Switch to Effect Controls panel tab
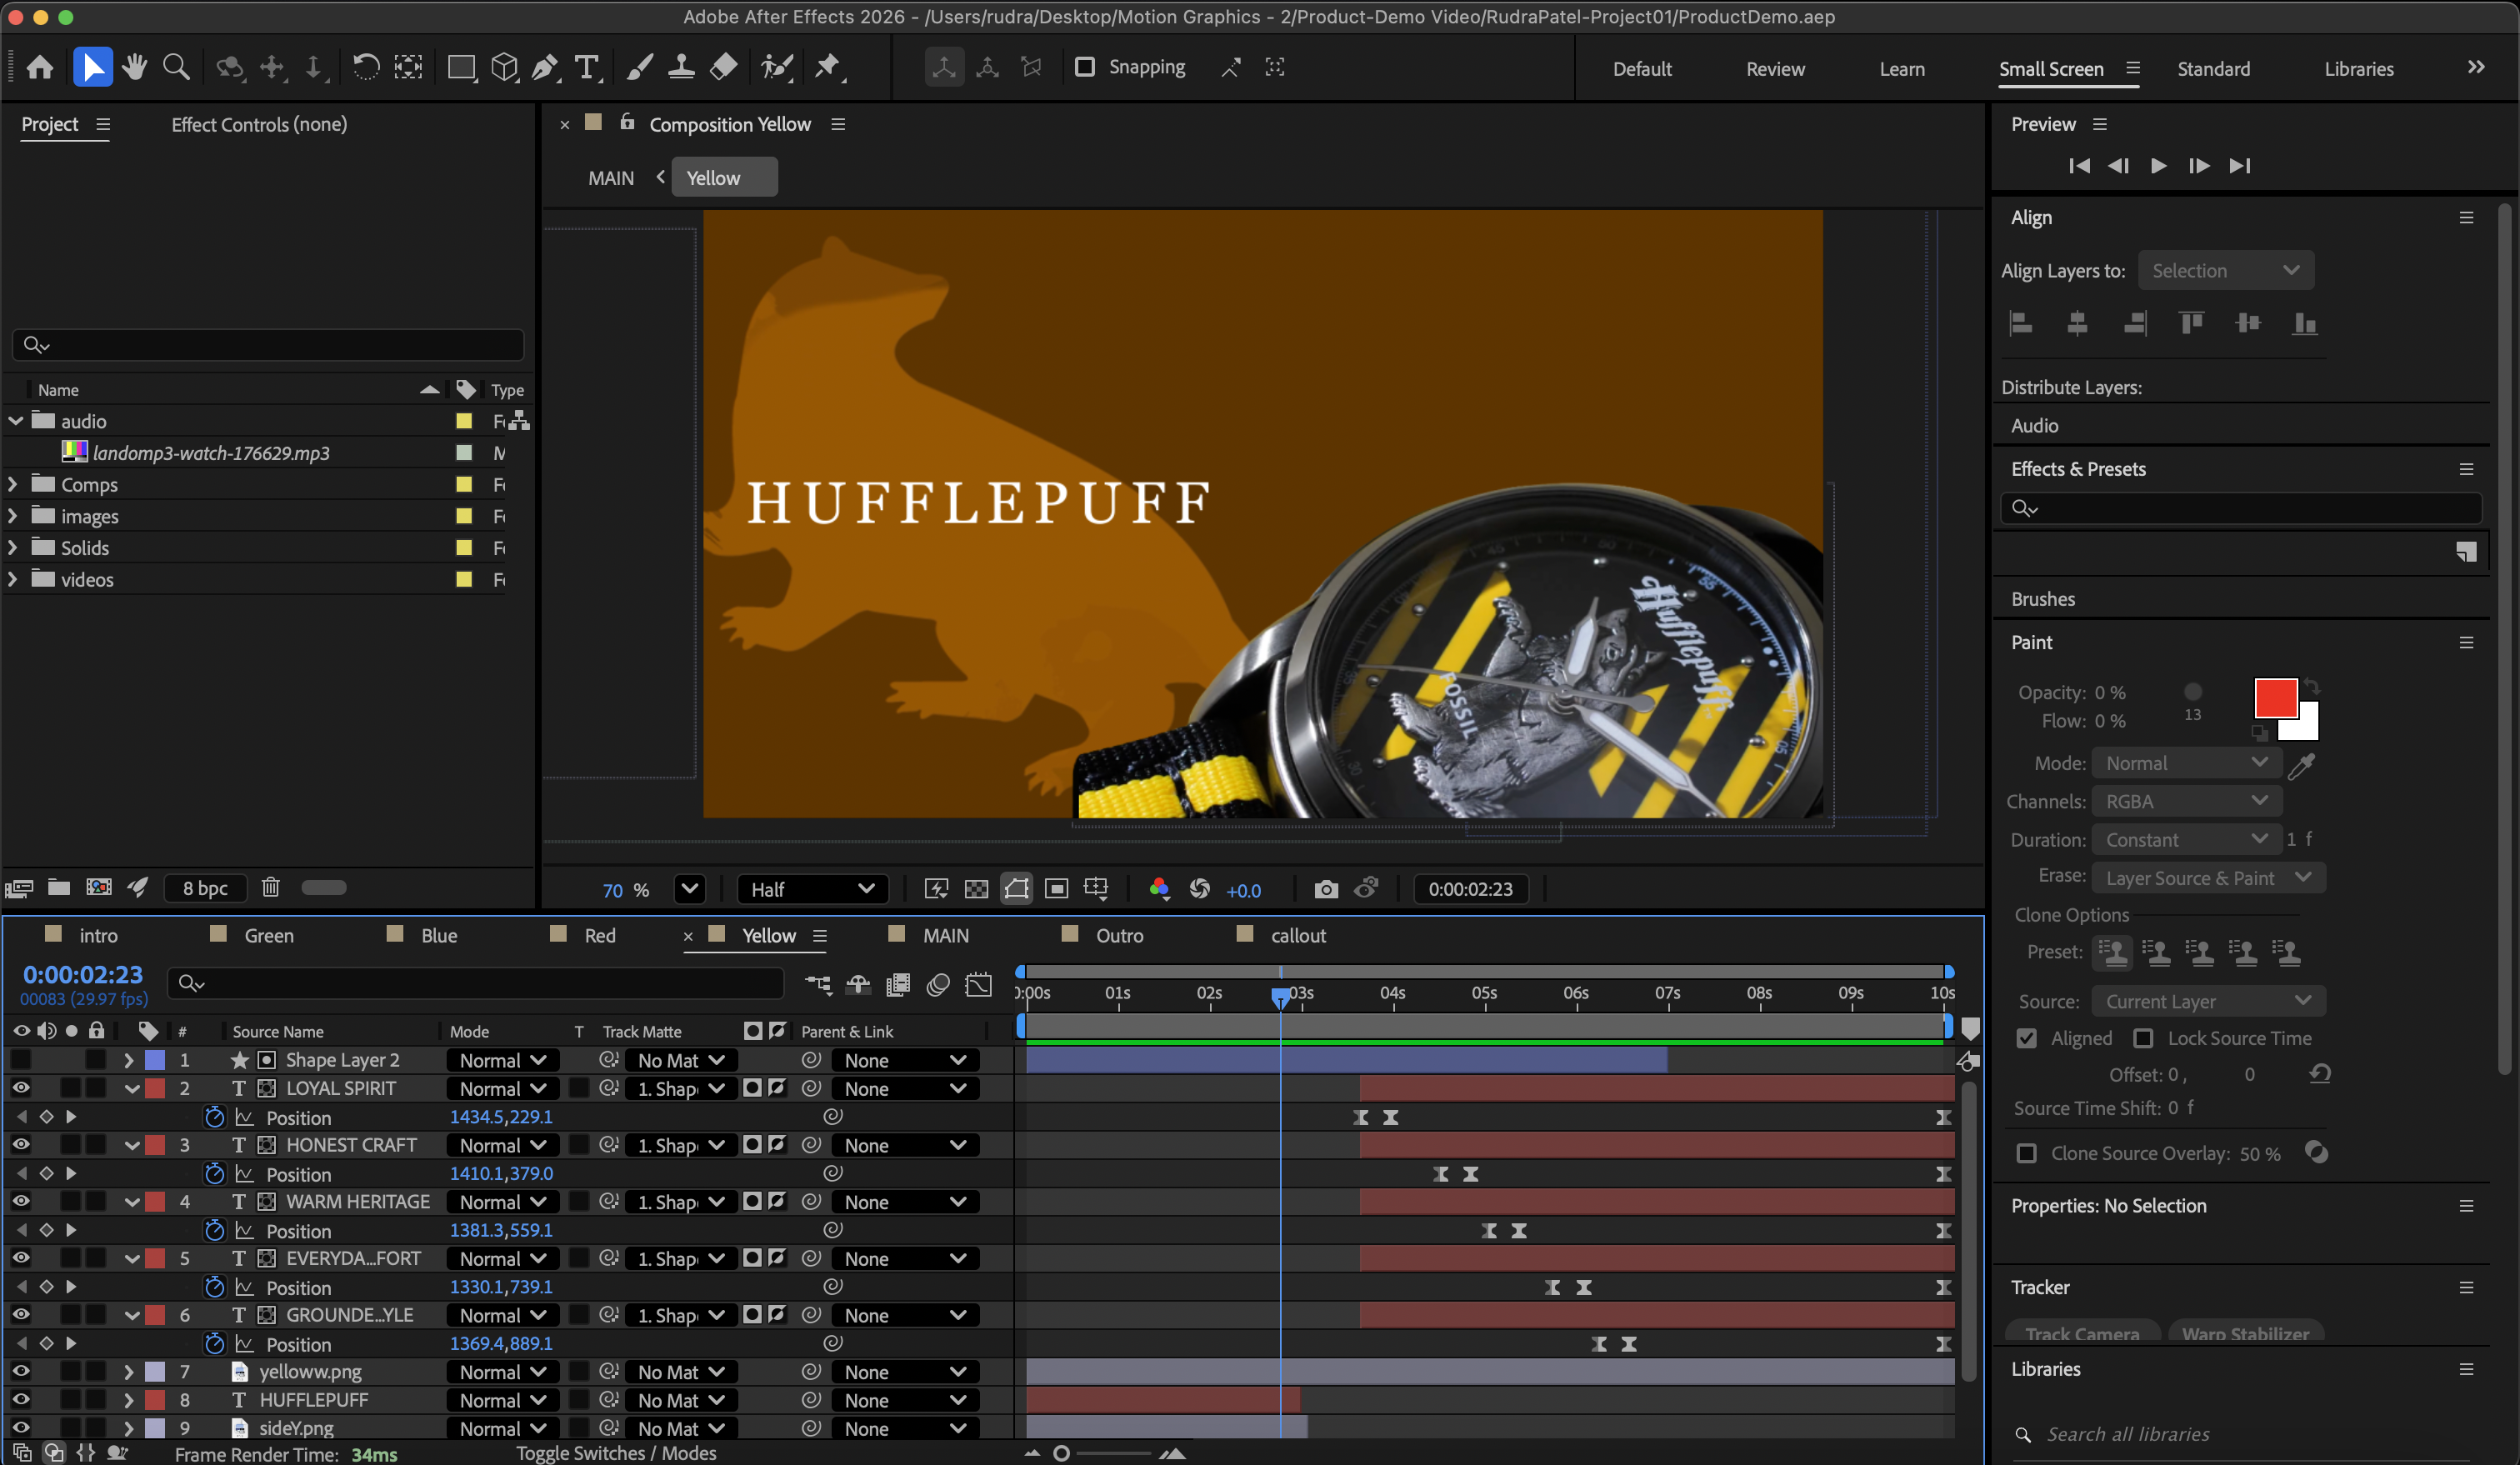Screen dimensions: 2520x1465 tap(259, 124)
